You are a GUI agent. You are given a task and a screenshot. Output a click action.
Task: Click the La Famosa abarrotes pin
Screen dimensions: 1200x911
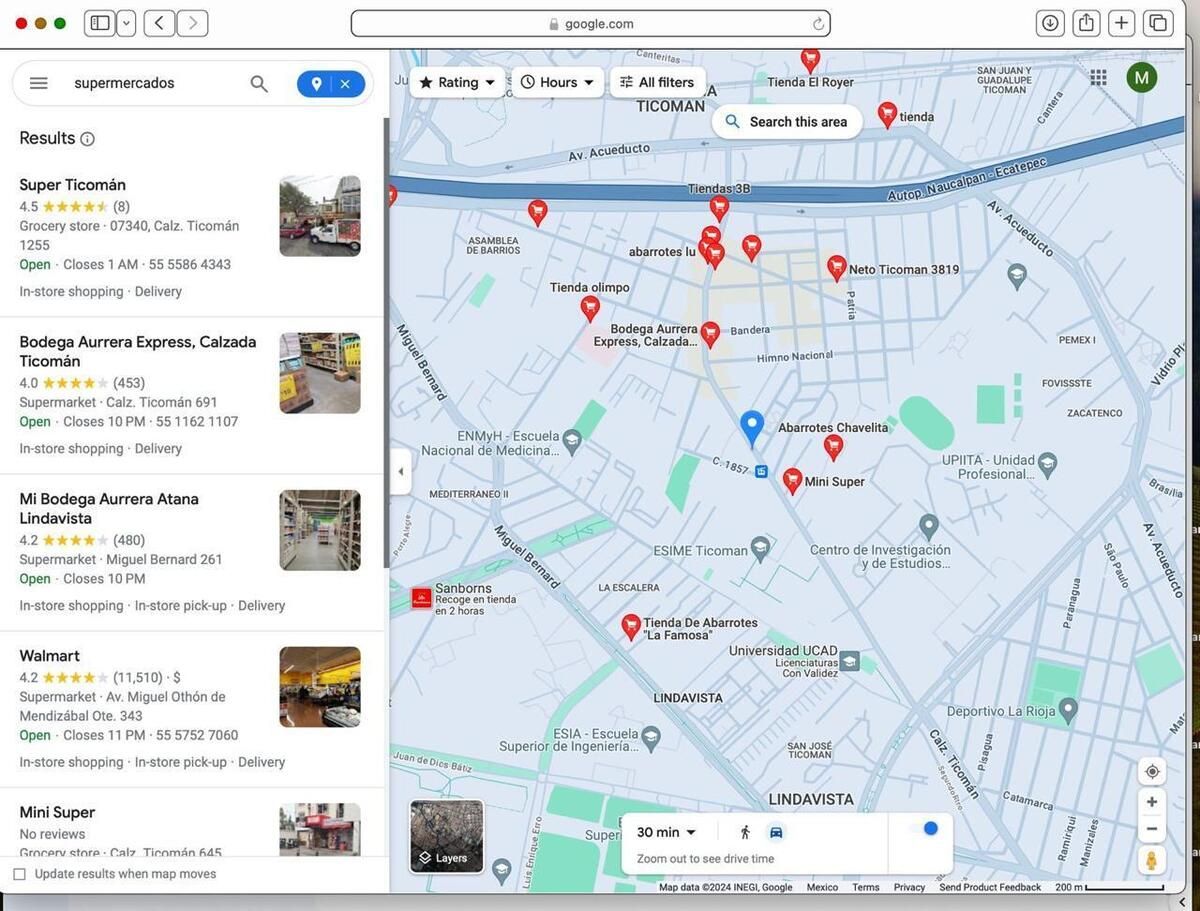(631, 628)
